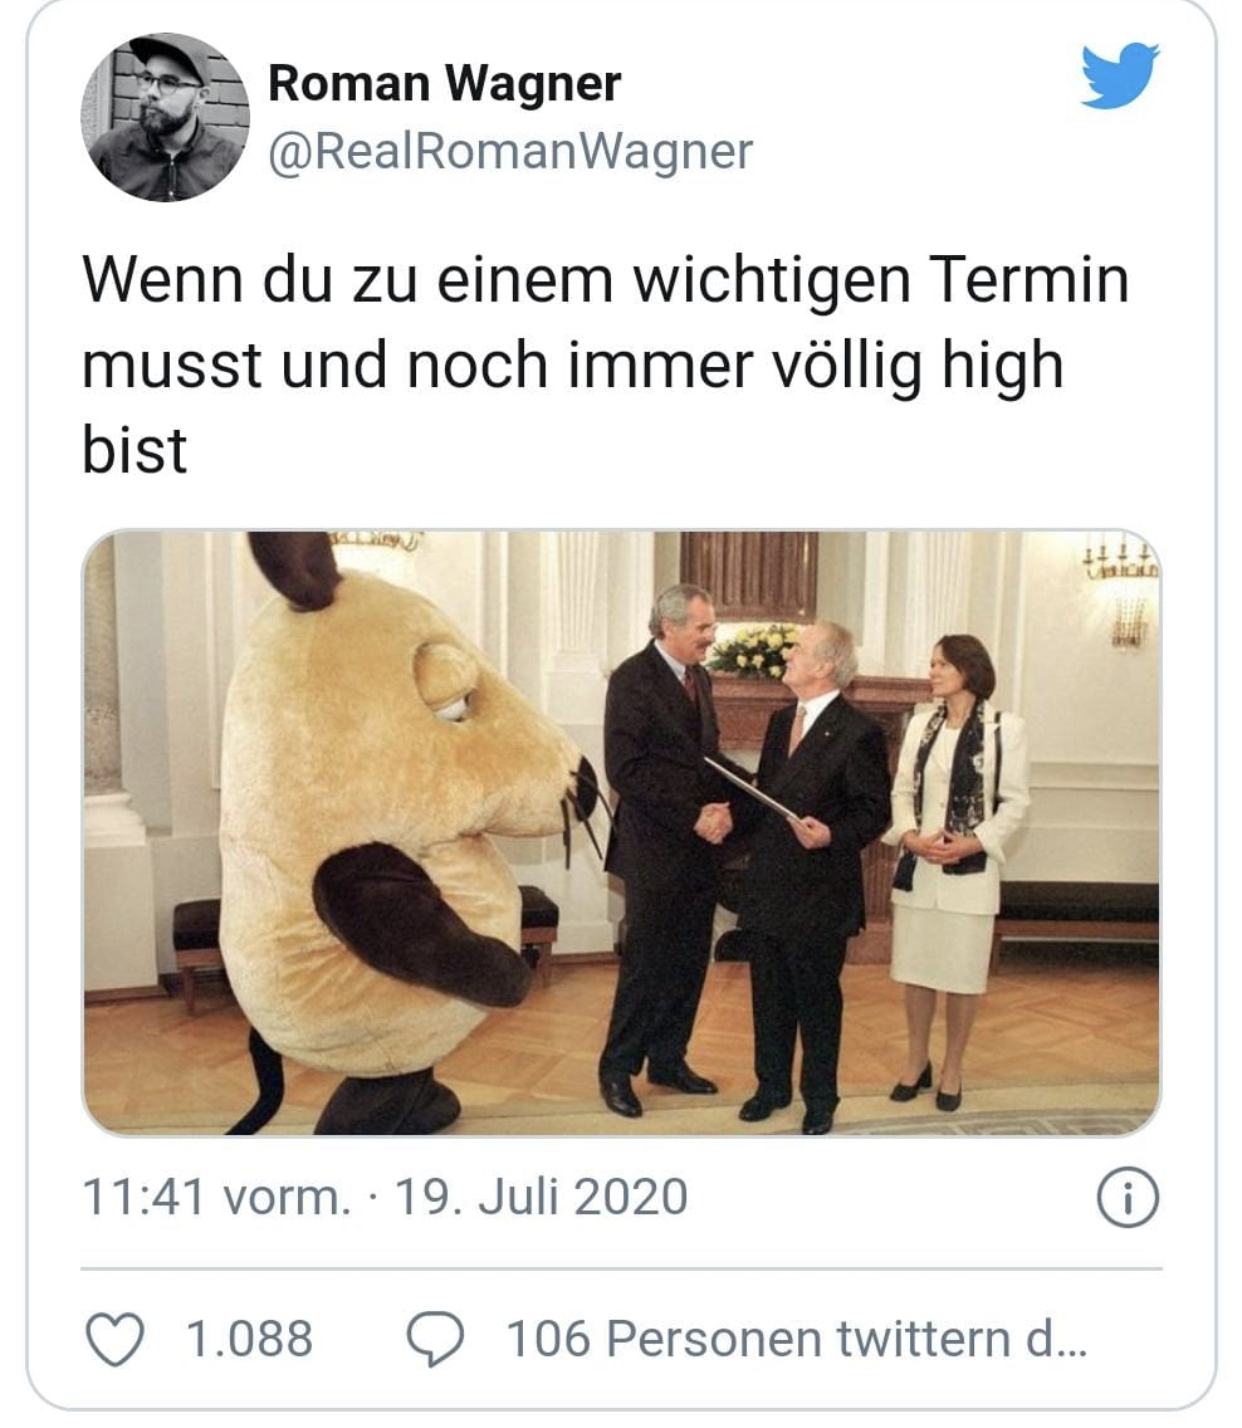1242x1428 pixels.
Task: Like the tweet with the heart icon
Action: (x=115, y=1340)
